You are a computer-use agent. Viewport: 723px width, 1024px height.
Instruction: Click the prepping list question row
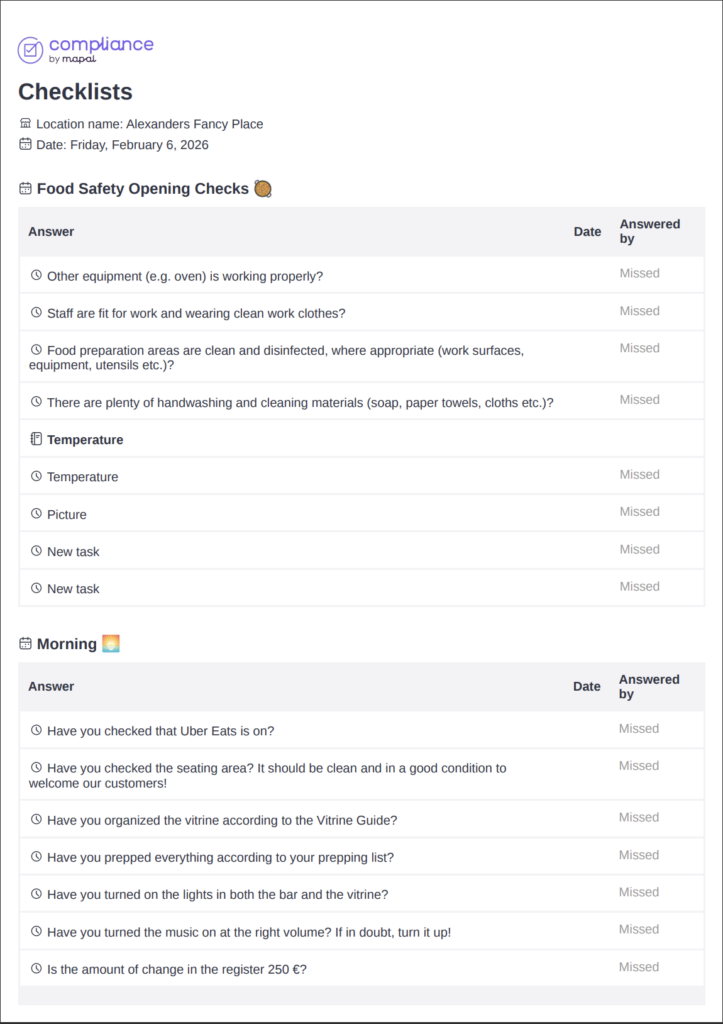coord(220,857)
